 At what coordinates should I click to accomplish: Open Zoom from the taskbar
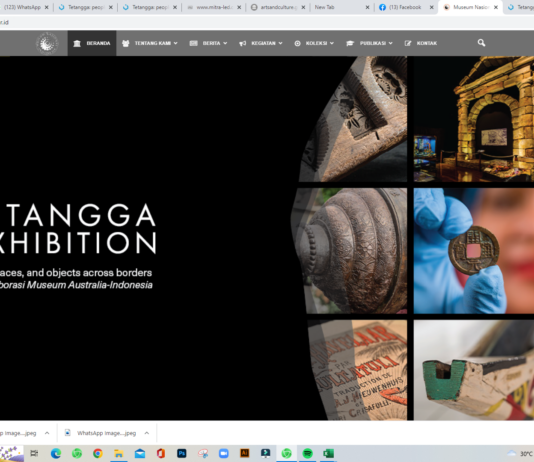tap(224, 453)
